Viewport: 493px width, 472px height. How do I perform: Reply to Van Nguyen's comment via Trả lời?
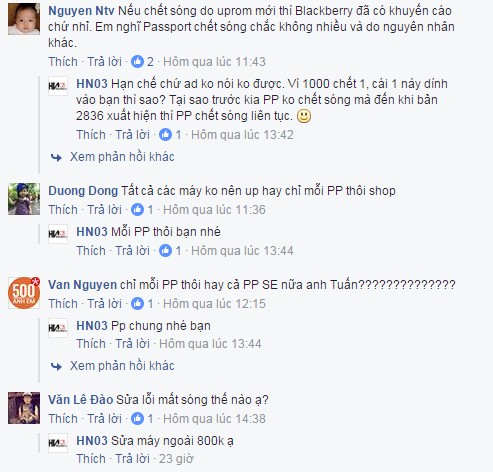(104, 304)
